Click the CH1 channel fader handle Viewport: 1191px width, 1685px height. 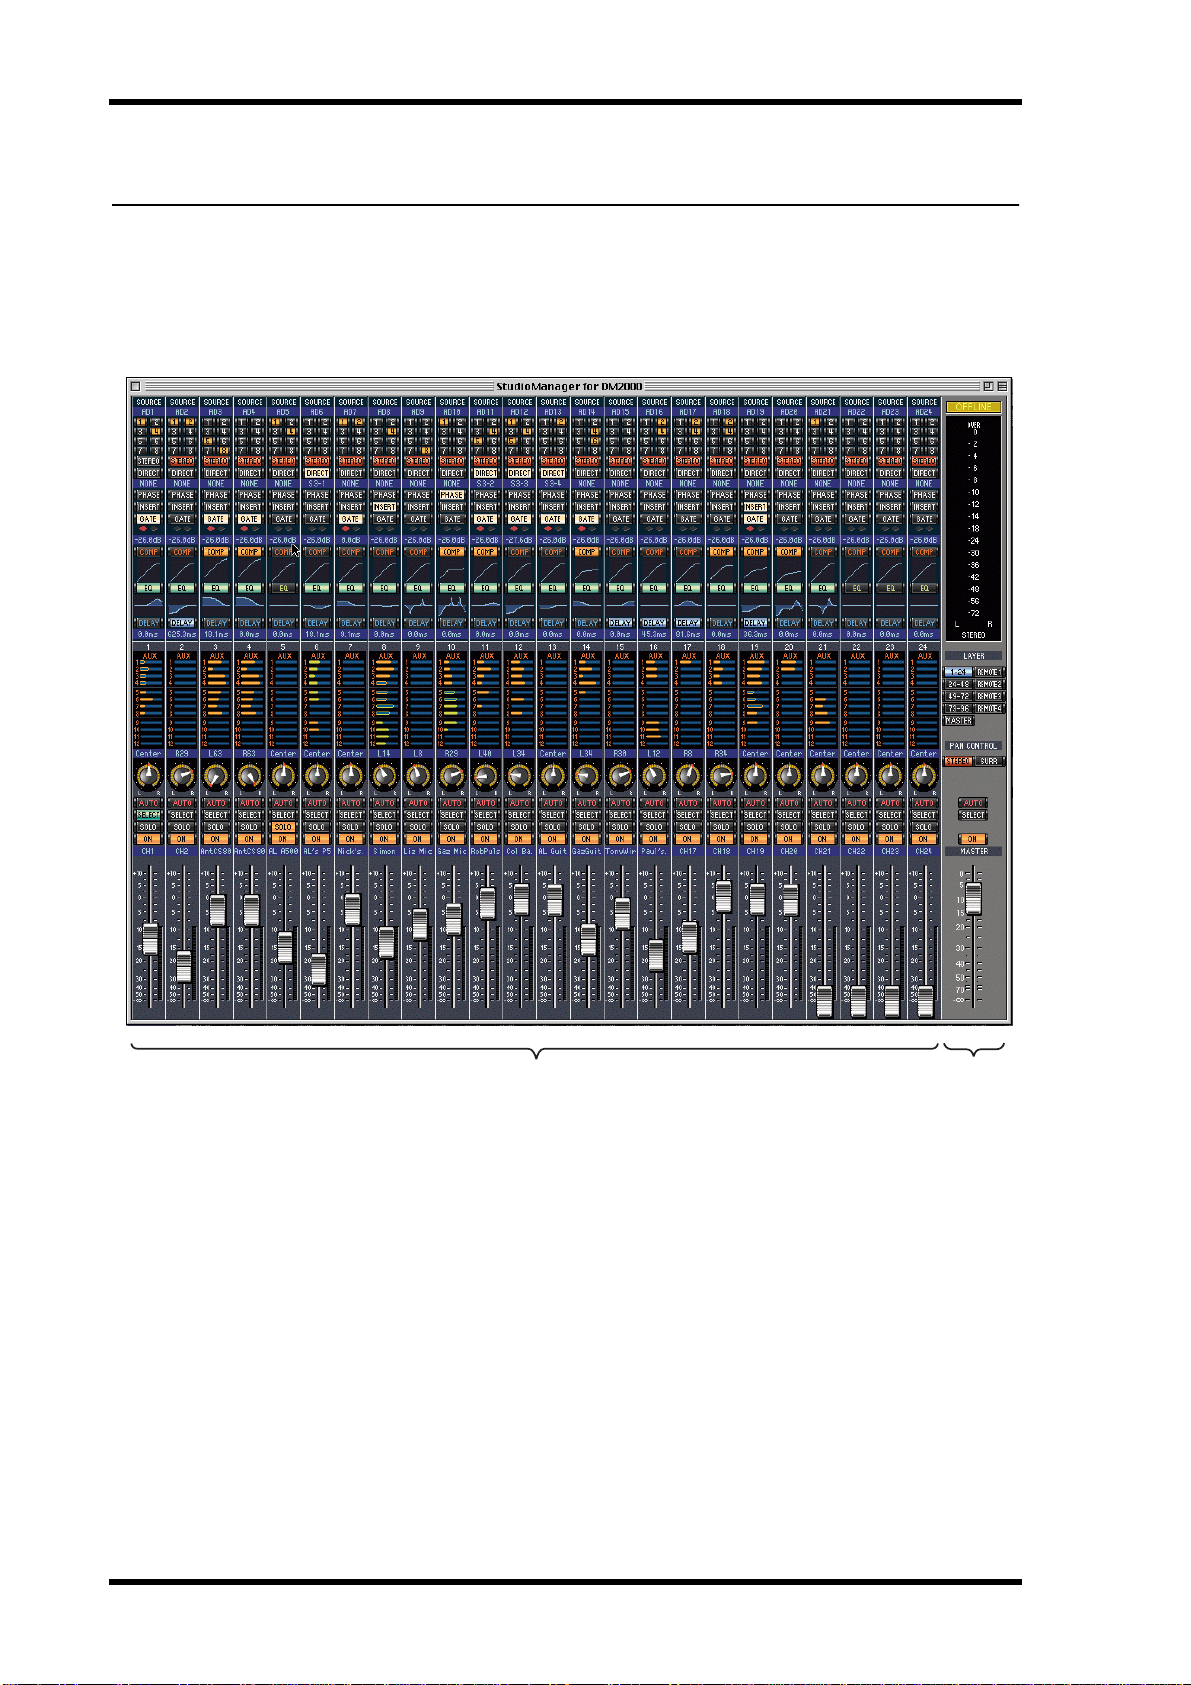click(x=150, y=939)
